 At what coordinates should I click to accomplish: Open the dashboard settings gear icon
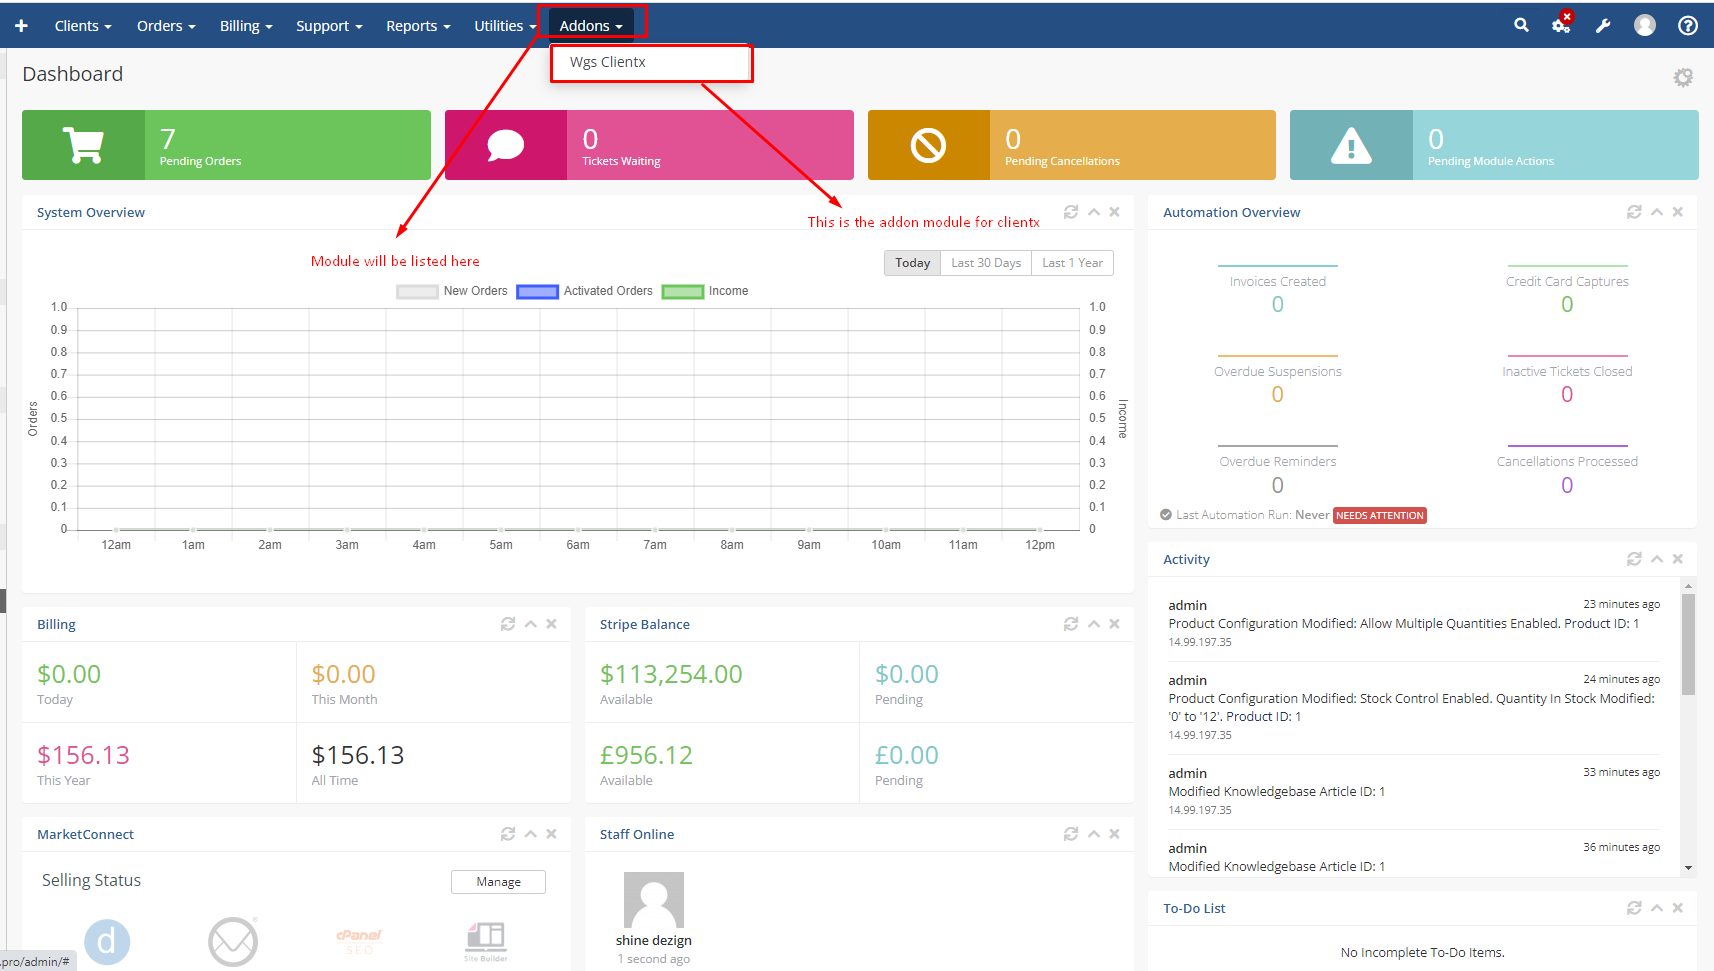1683,77
